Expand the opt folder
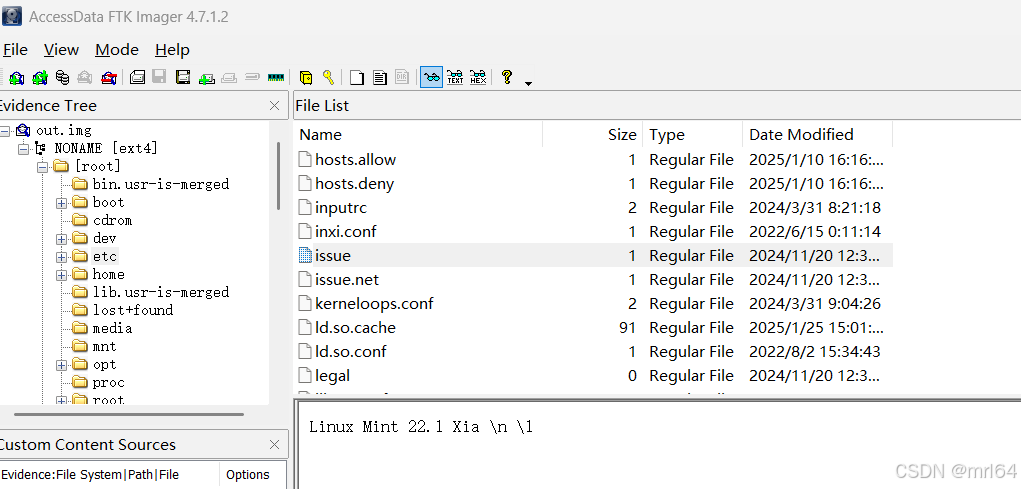 point(62,365)
